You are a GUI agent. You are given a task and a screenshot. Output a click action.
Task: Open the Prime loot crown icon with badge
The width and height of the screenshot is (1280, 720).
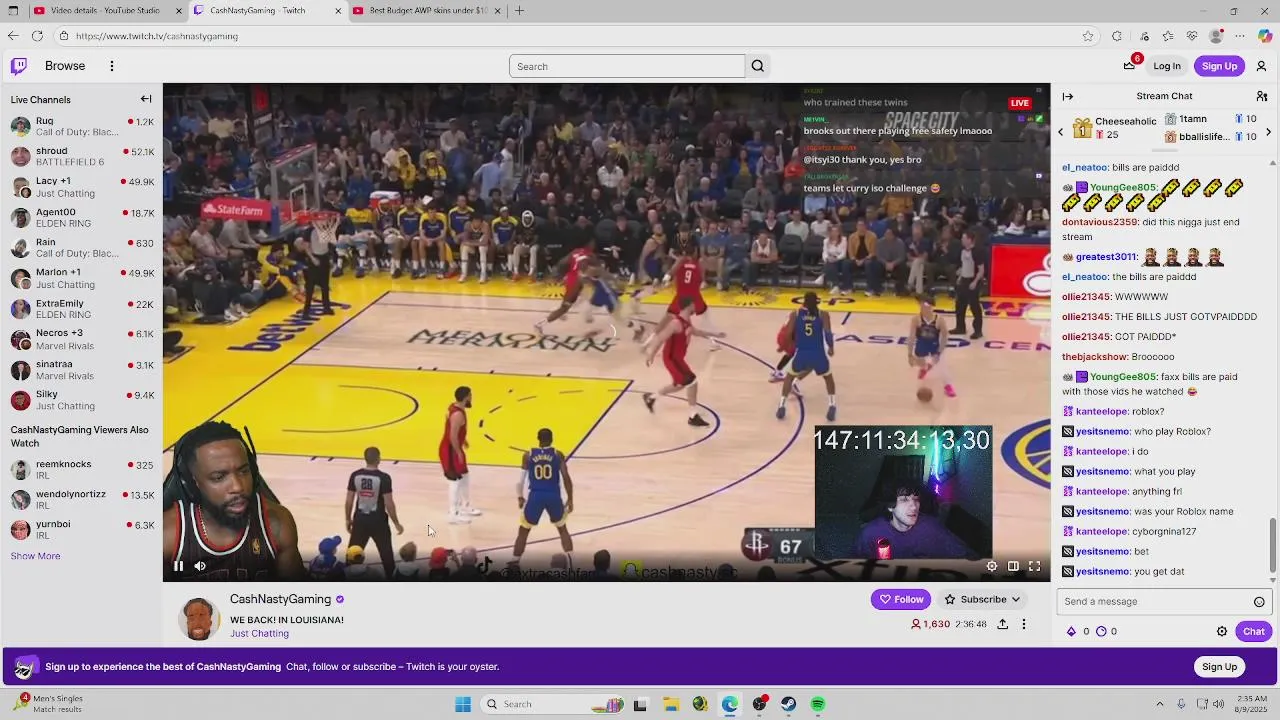tap(1130, 65)
